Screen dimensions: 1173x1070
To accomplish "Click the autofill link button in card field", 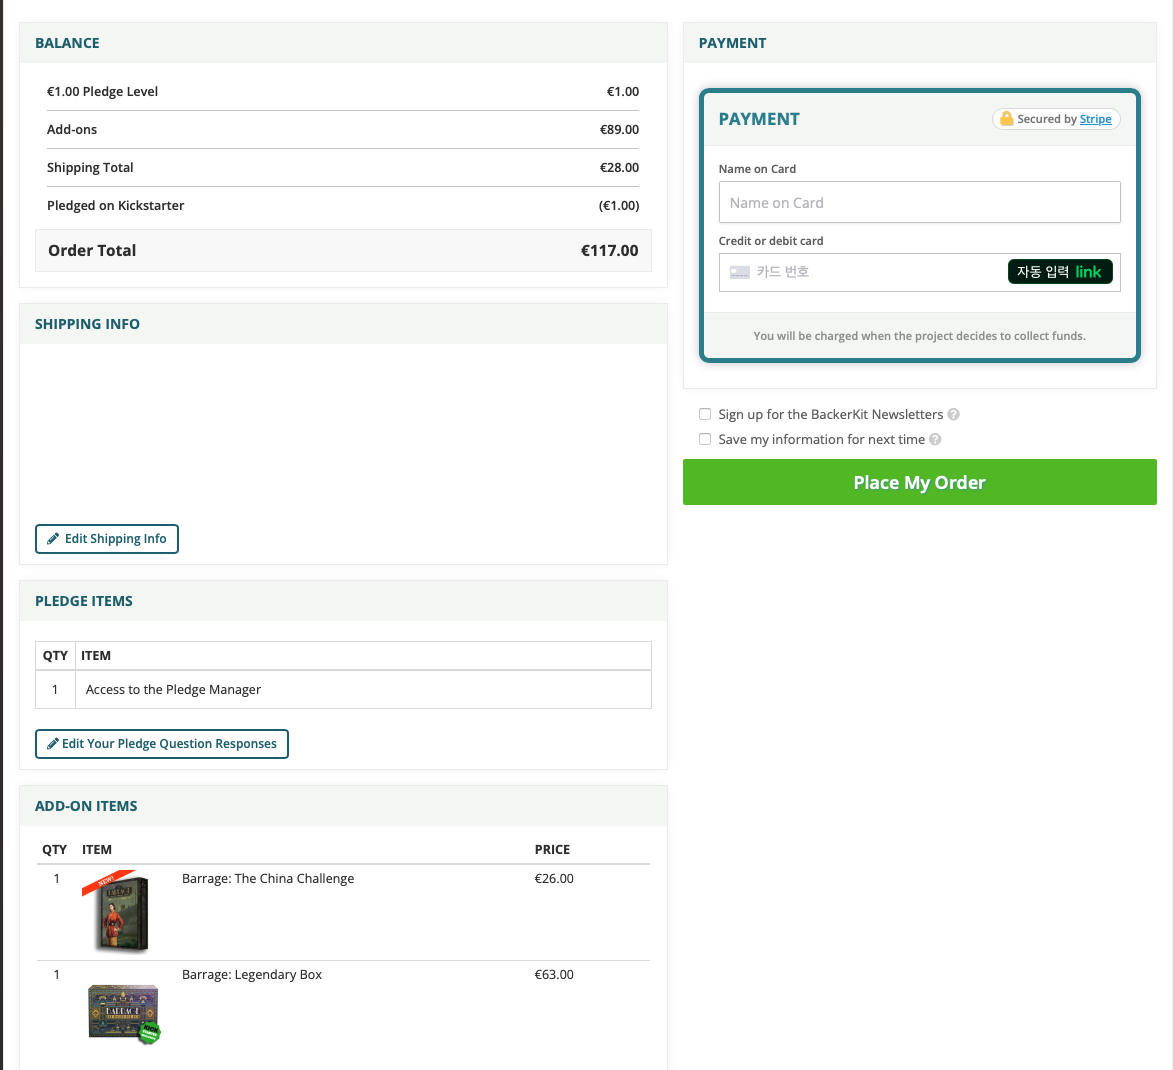I will (x=1060, y=272).
